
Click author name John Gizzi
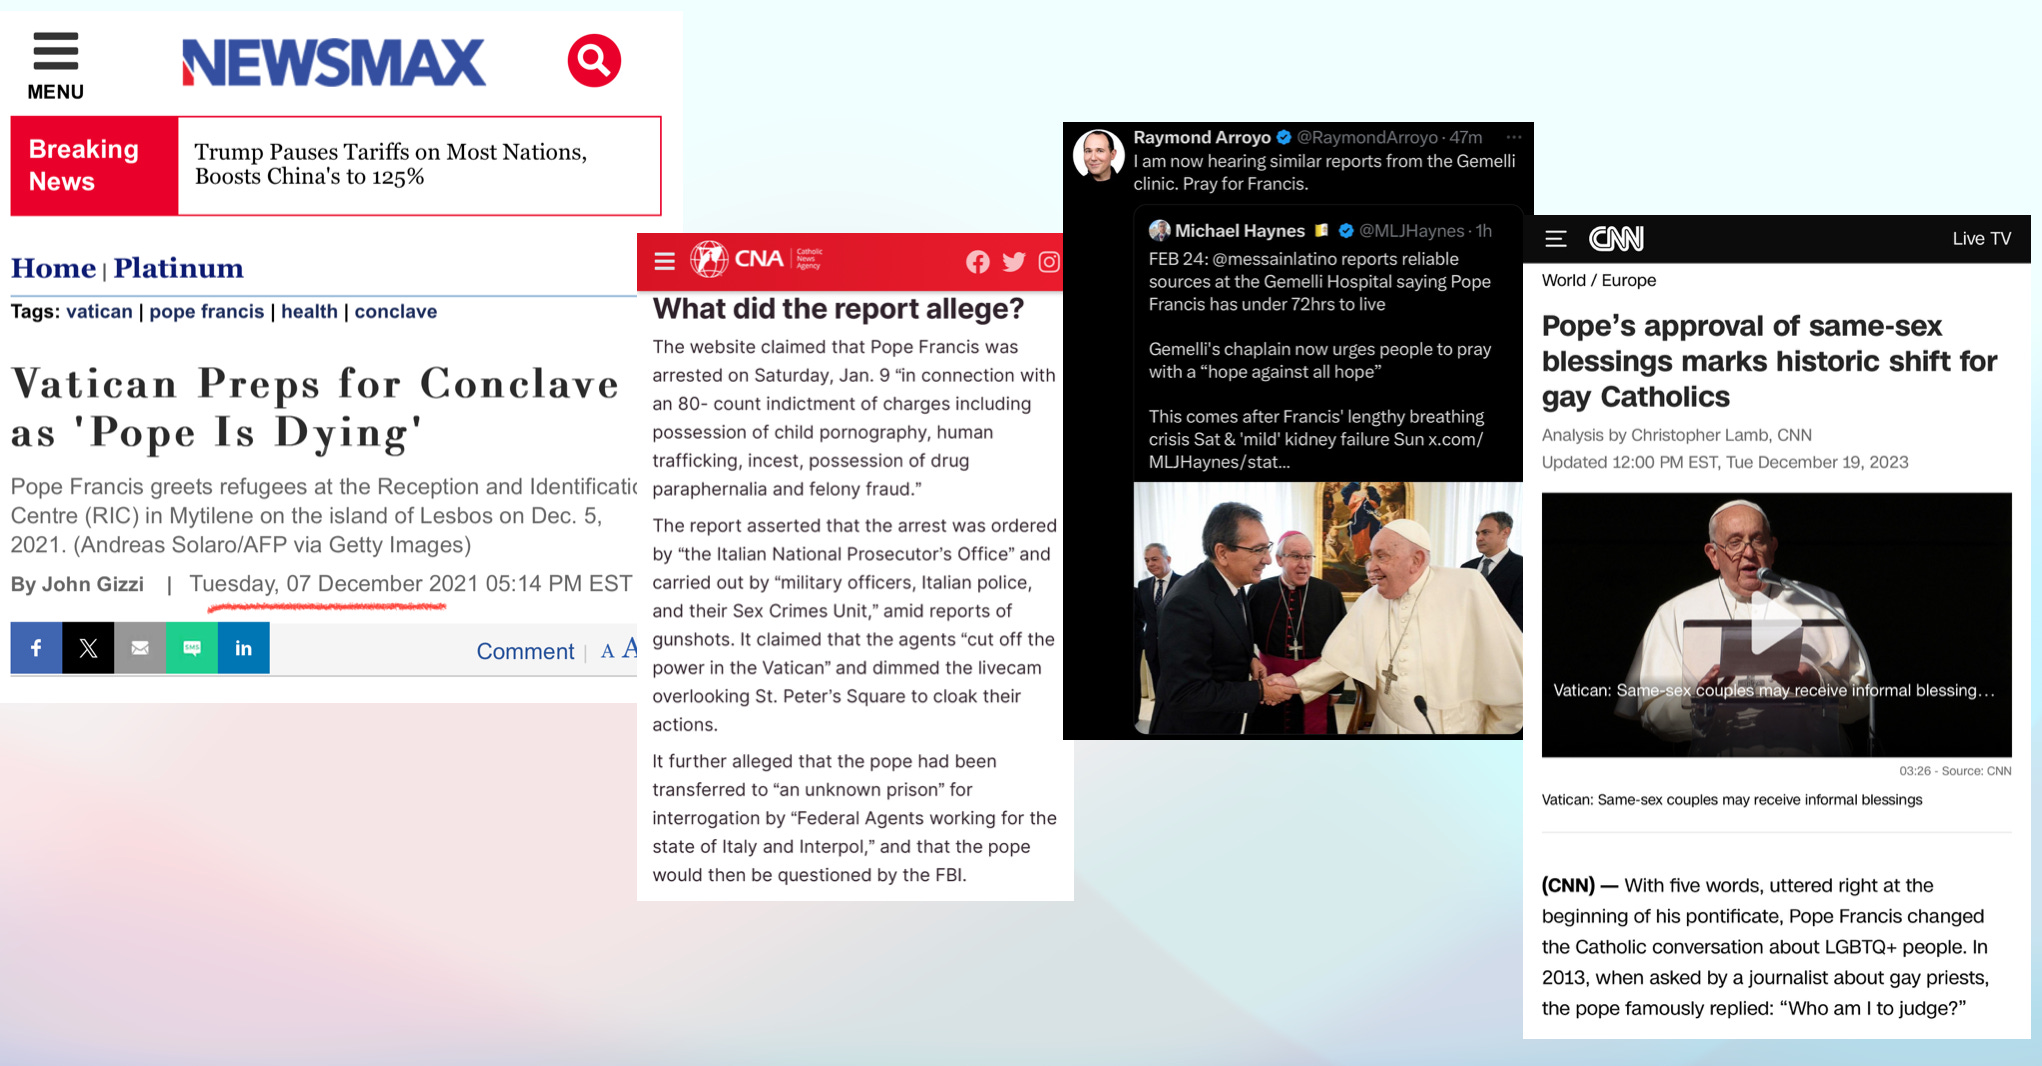93,584
